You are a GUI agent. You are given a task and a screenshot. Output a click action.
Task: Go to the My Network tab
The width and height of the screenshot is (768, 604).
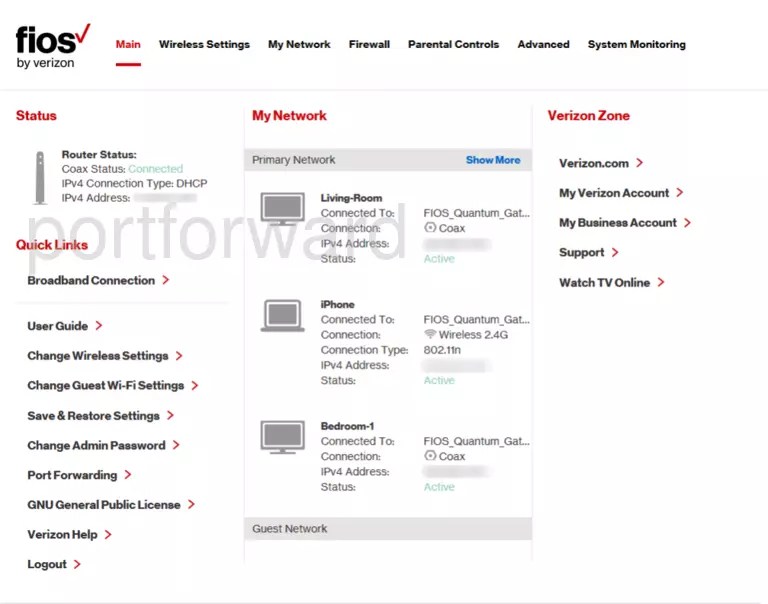coord(299,45)
